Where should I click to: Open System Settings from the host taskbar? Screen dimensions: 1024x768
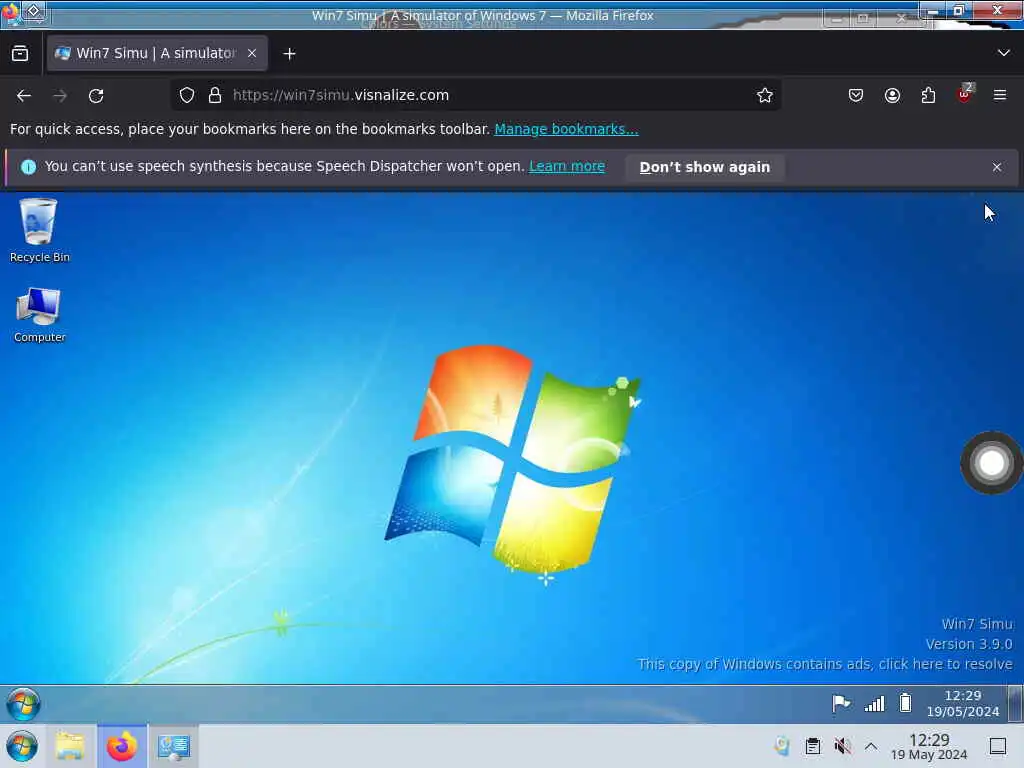click(x=174, y=746)
